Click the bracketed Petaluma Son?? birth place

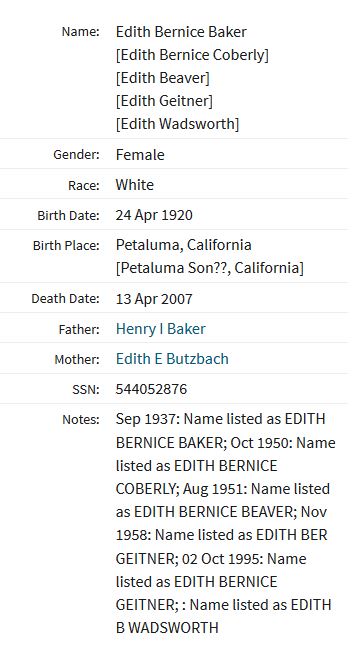pos(210,268)
